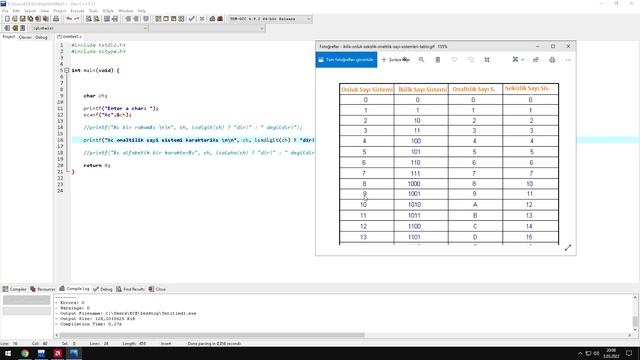
Task: Run Syntax Check using the checkmark icon
Action: (191, 19)
